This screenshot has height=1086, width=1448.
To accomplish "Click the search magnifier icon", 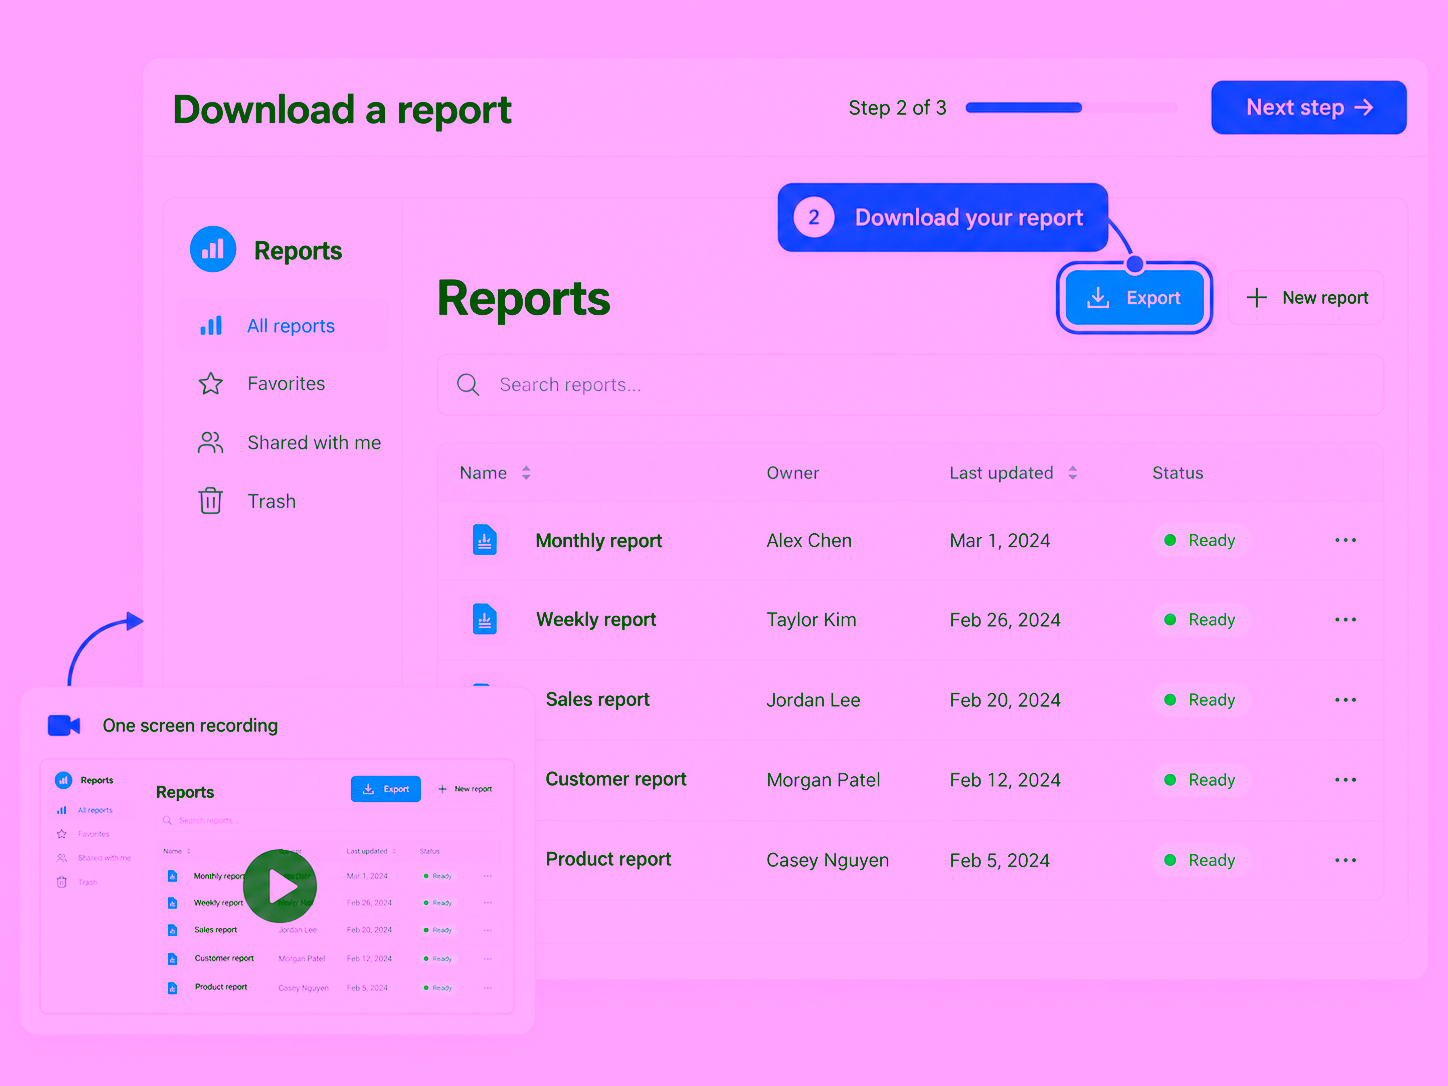I will pos(468,385).
